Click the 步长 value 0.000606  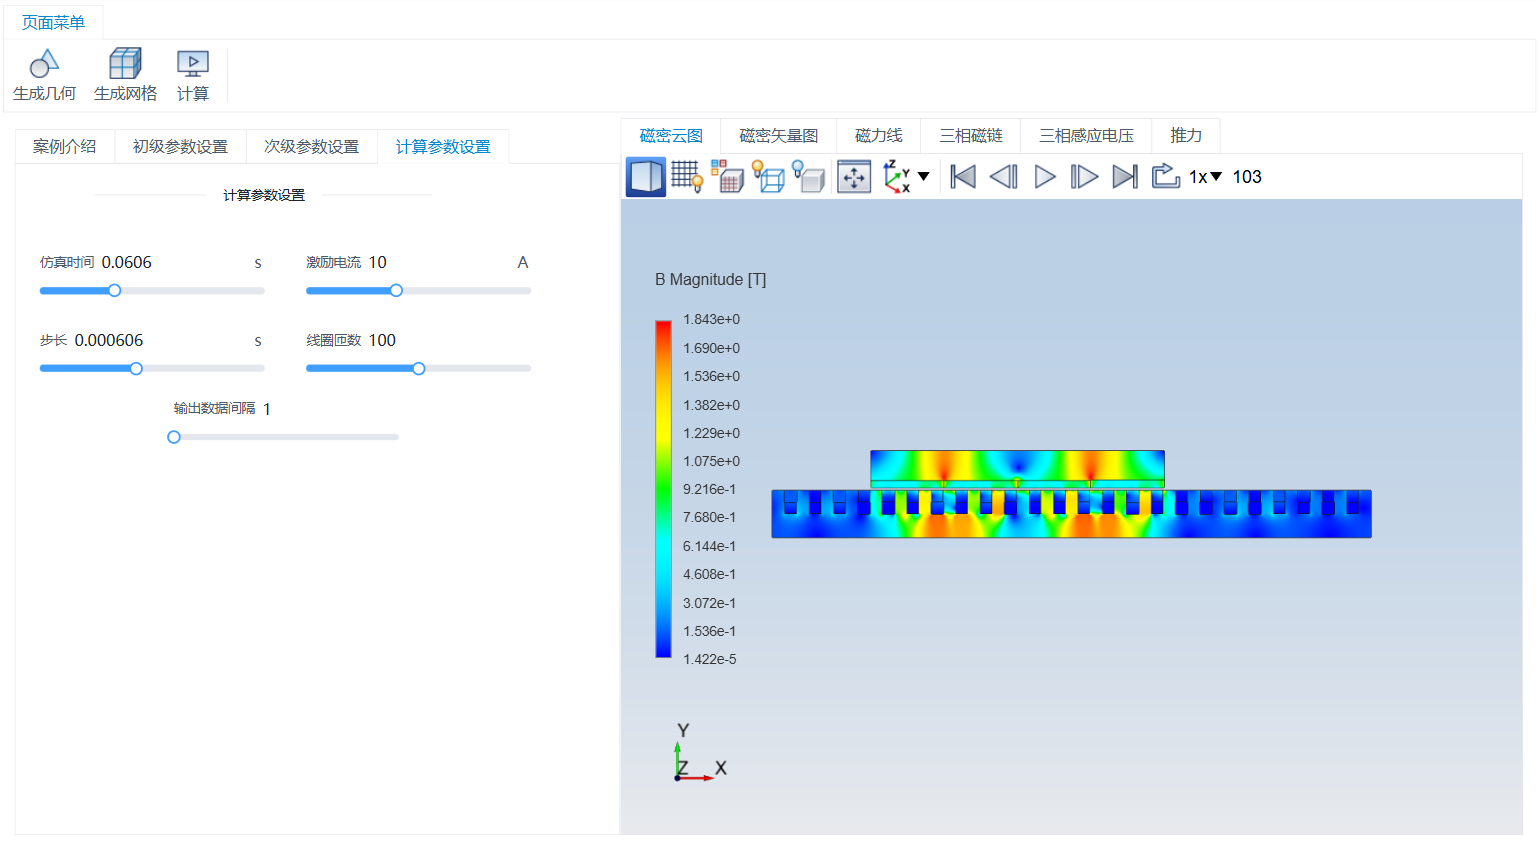pos(109,340)
